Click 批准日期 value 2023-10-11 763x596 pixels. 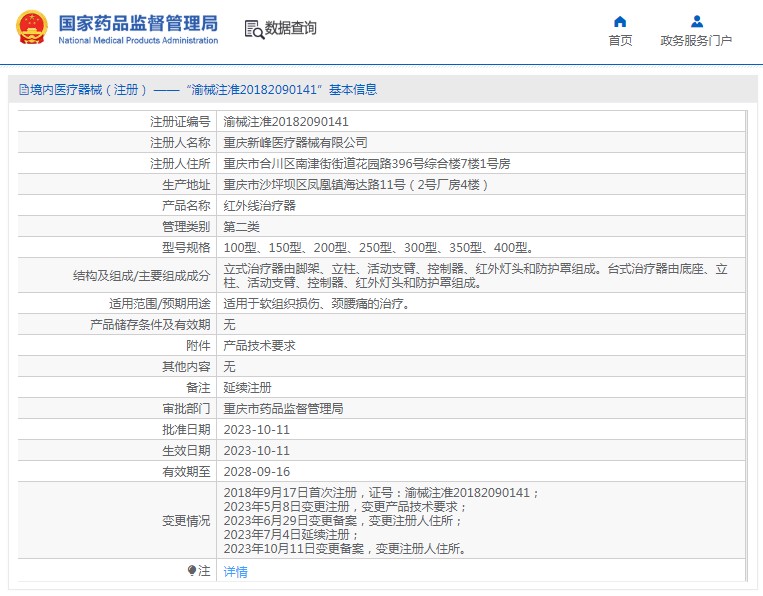click(x=256, y=430)
